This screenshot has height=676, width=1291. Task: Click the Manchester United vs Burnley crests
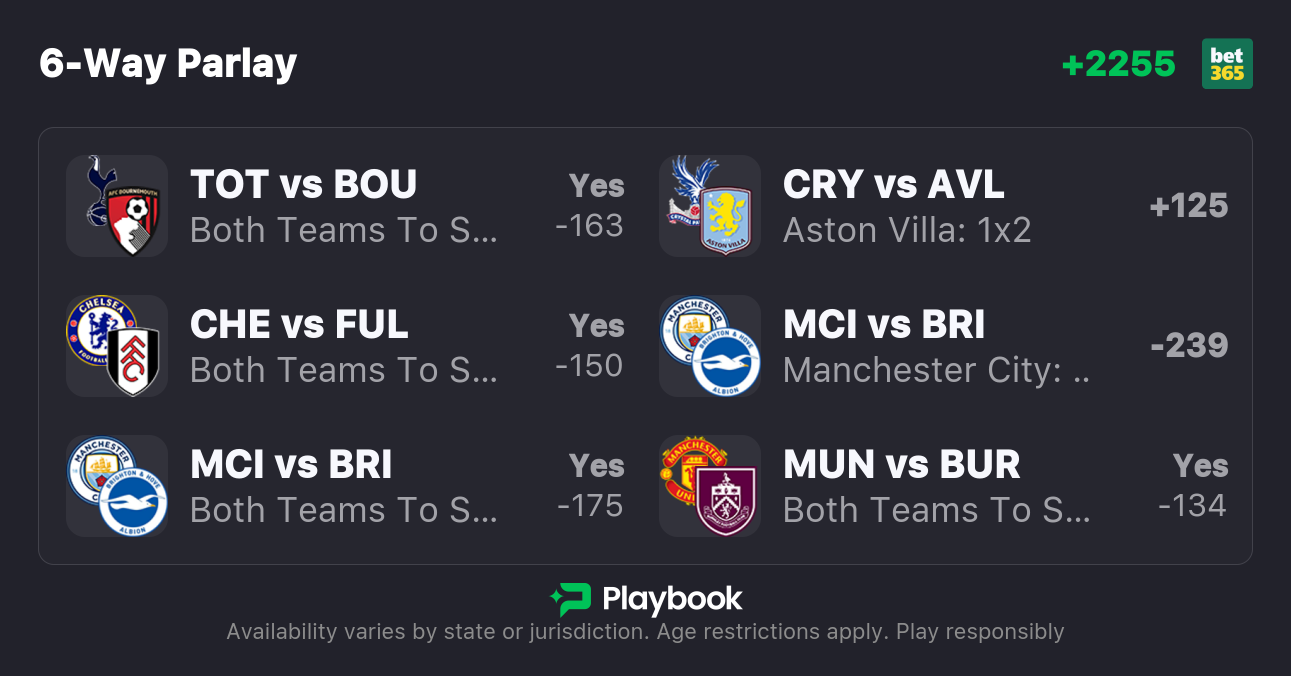point(710,486)
